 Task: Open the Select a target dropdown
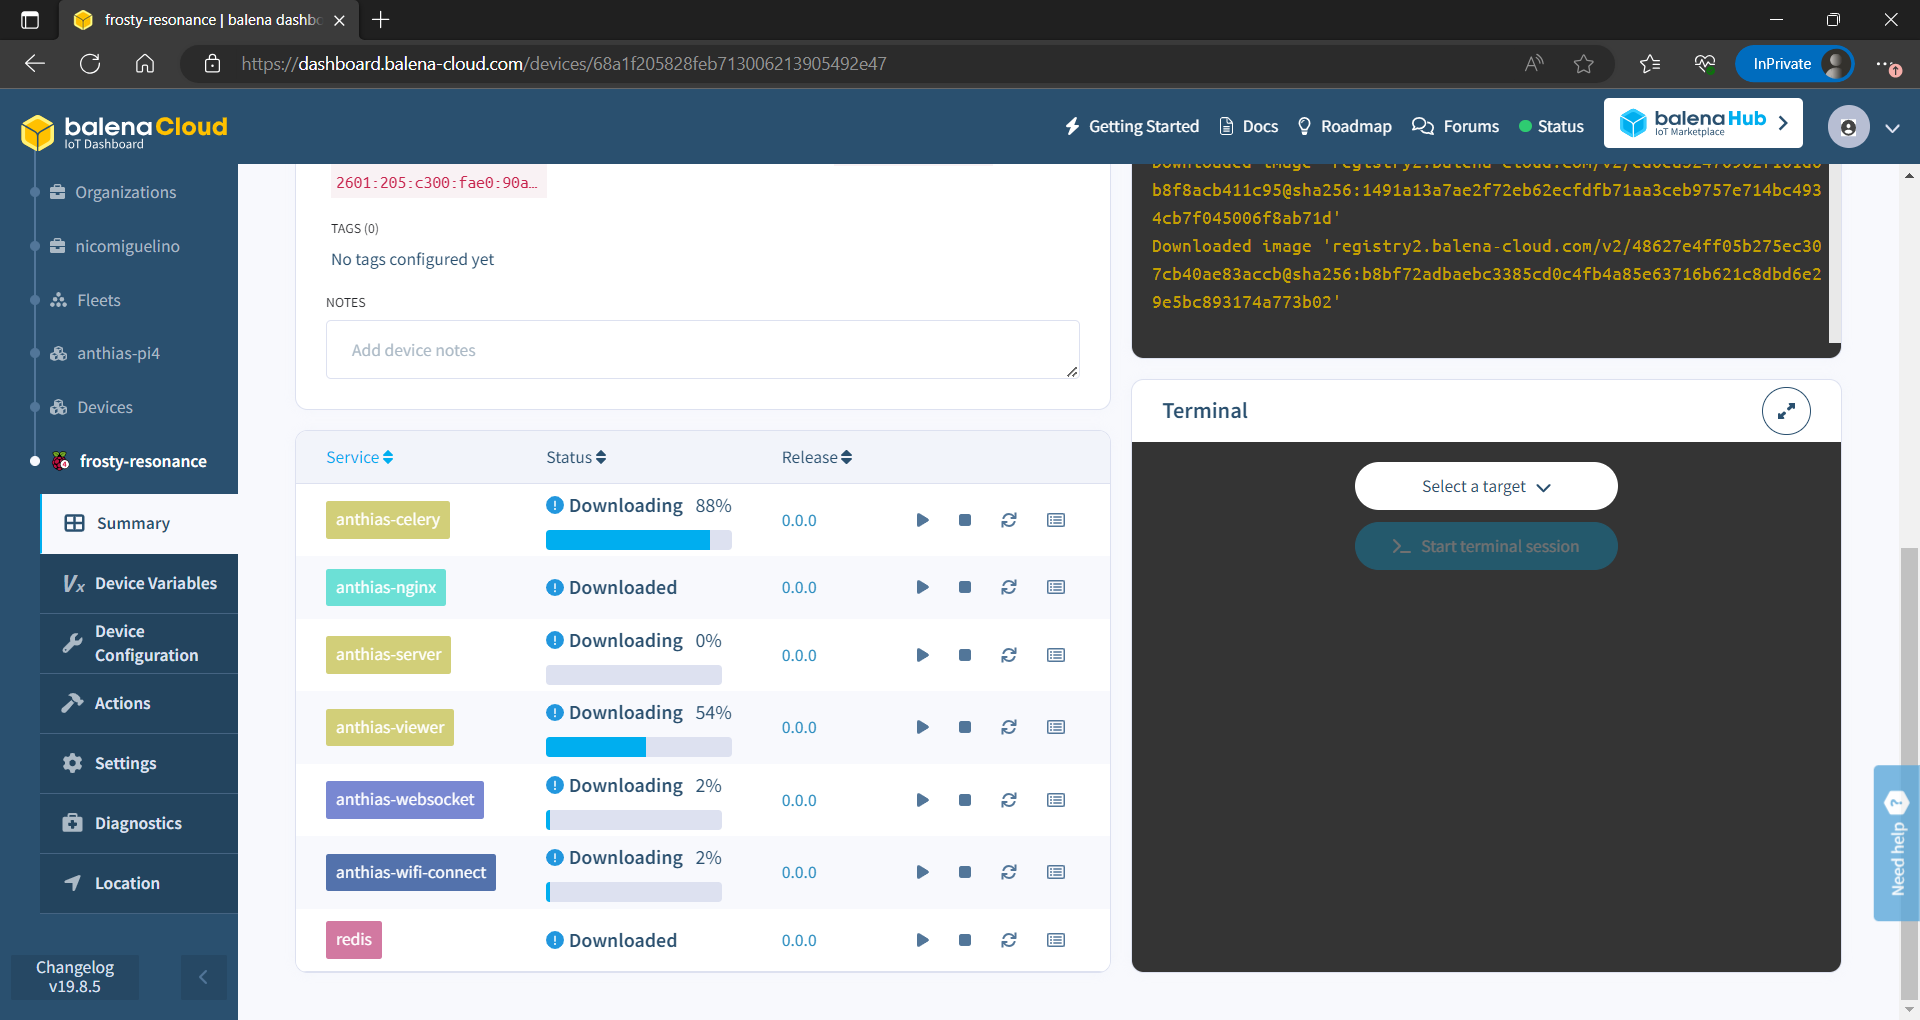(1486, 486)
